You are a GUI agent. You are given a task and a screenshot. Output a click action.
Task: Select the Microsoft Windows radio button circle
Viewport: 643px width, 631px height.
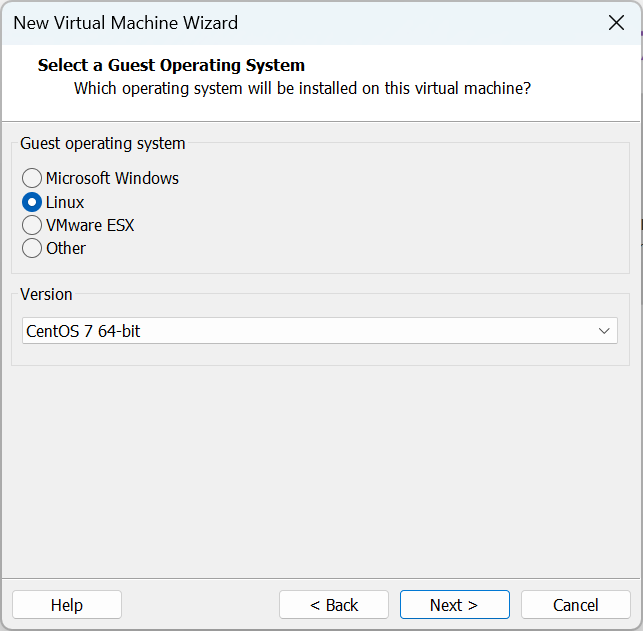point(32,179)
